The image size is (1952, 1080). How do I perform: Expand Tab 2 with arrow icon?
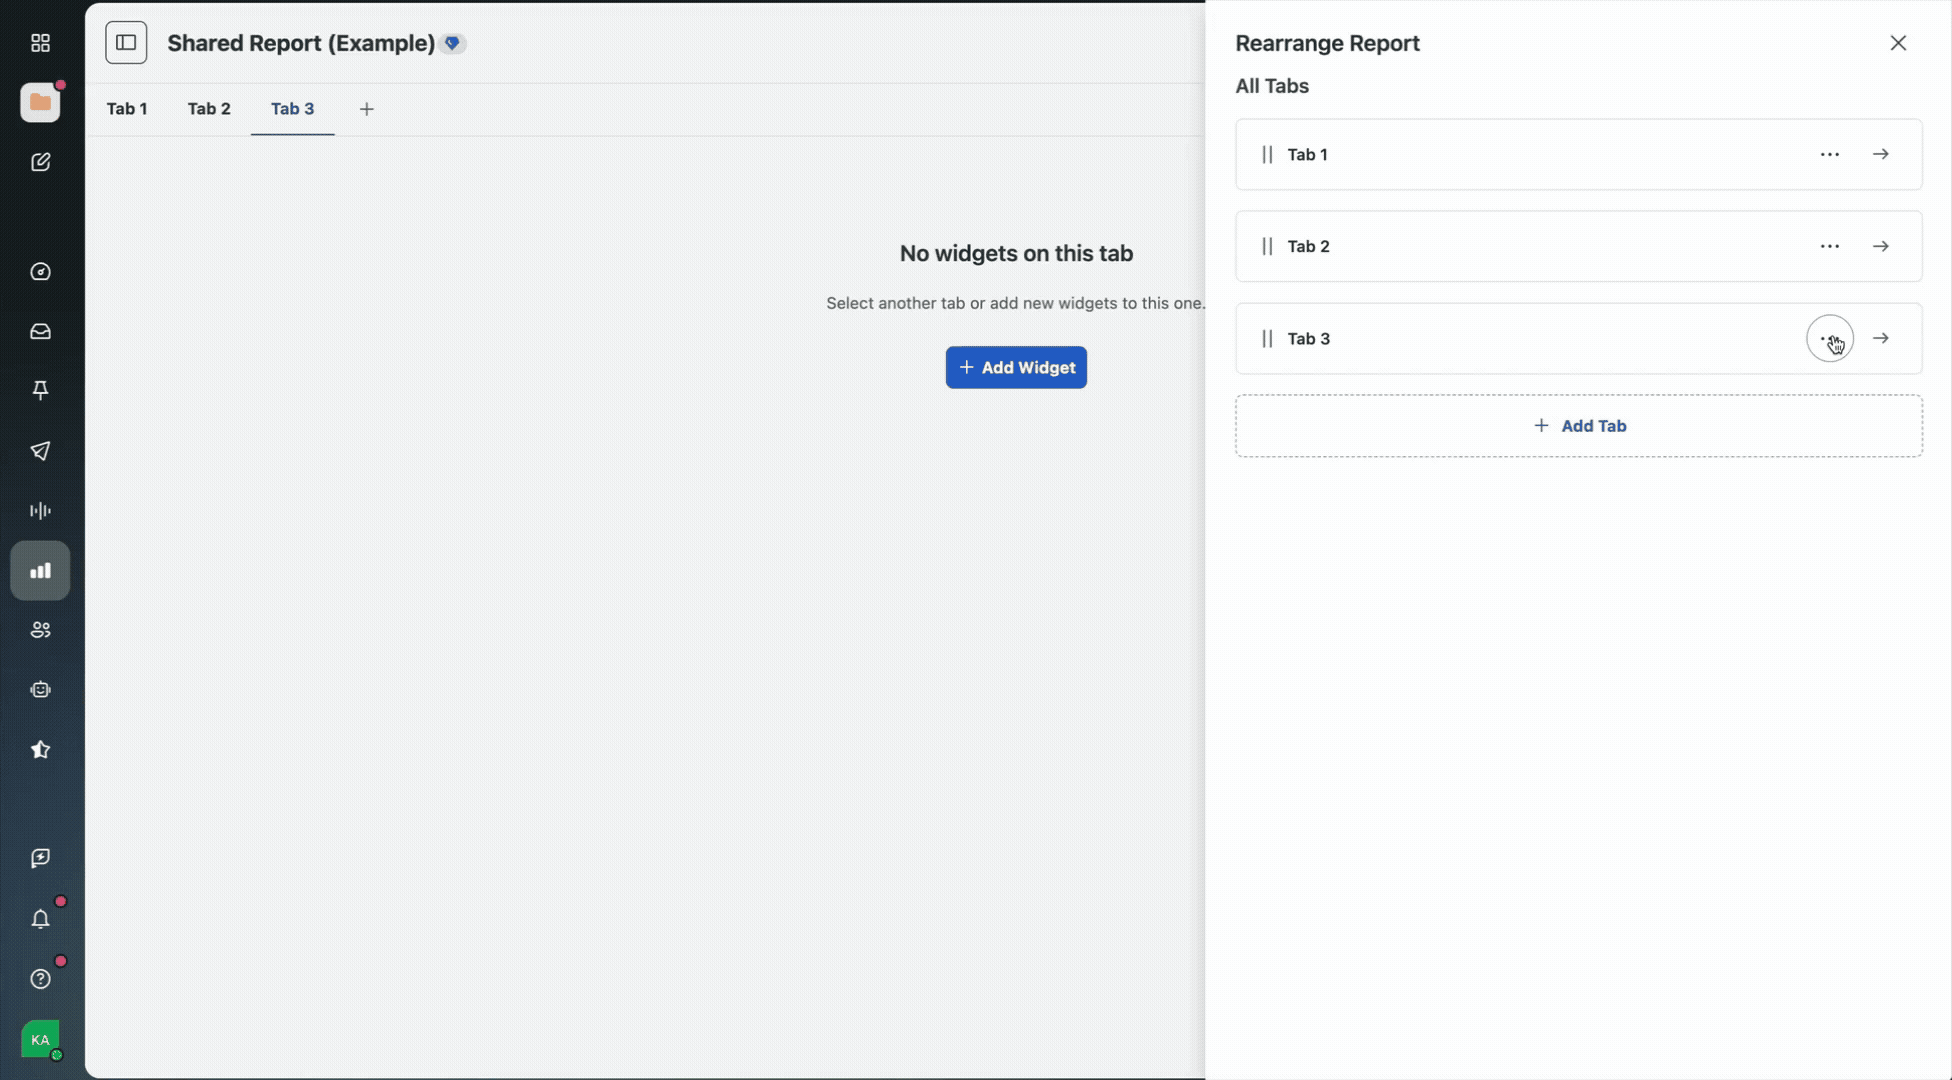click(1881, 246)
